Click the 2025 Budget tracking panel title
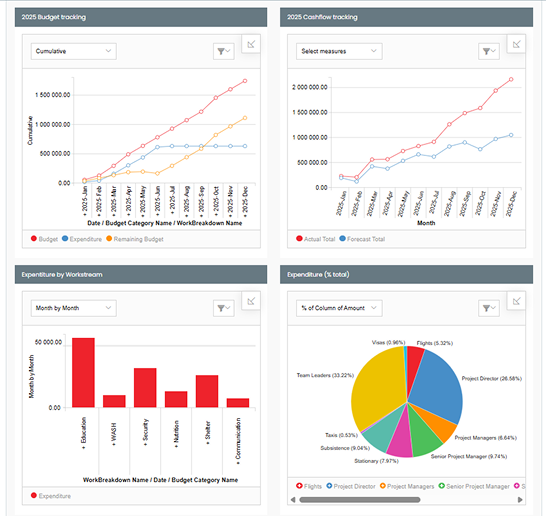546x516 pixels. (x=54, y=17)
